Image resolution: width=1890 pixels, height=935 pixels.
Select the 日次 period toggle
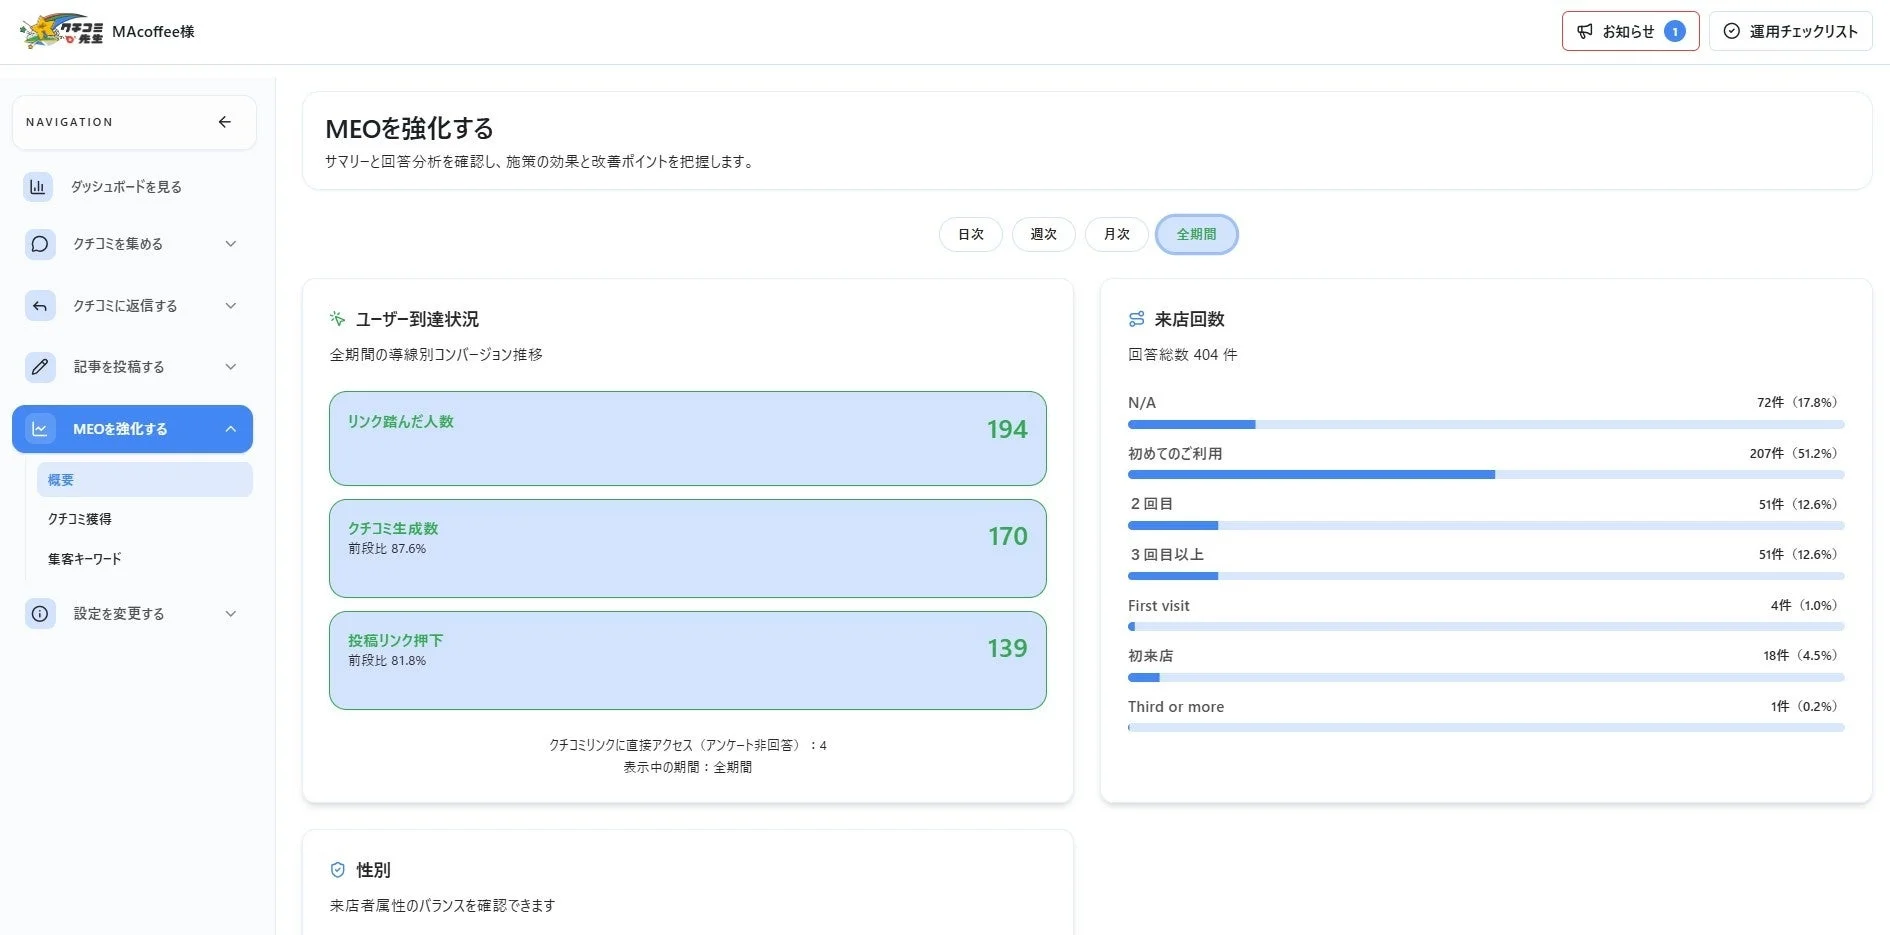[x=971, y=234]
